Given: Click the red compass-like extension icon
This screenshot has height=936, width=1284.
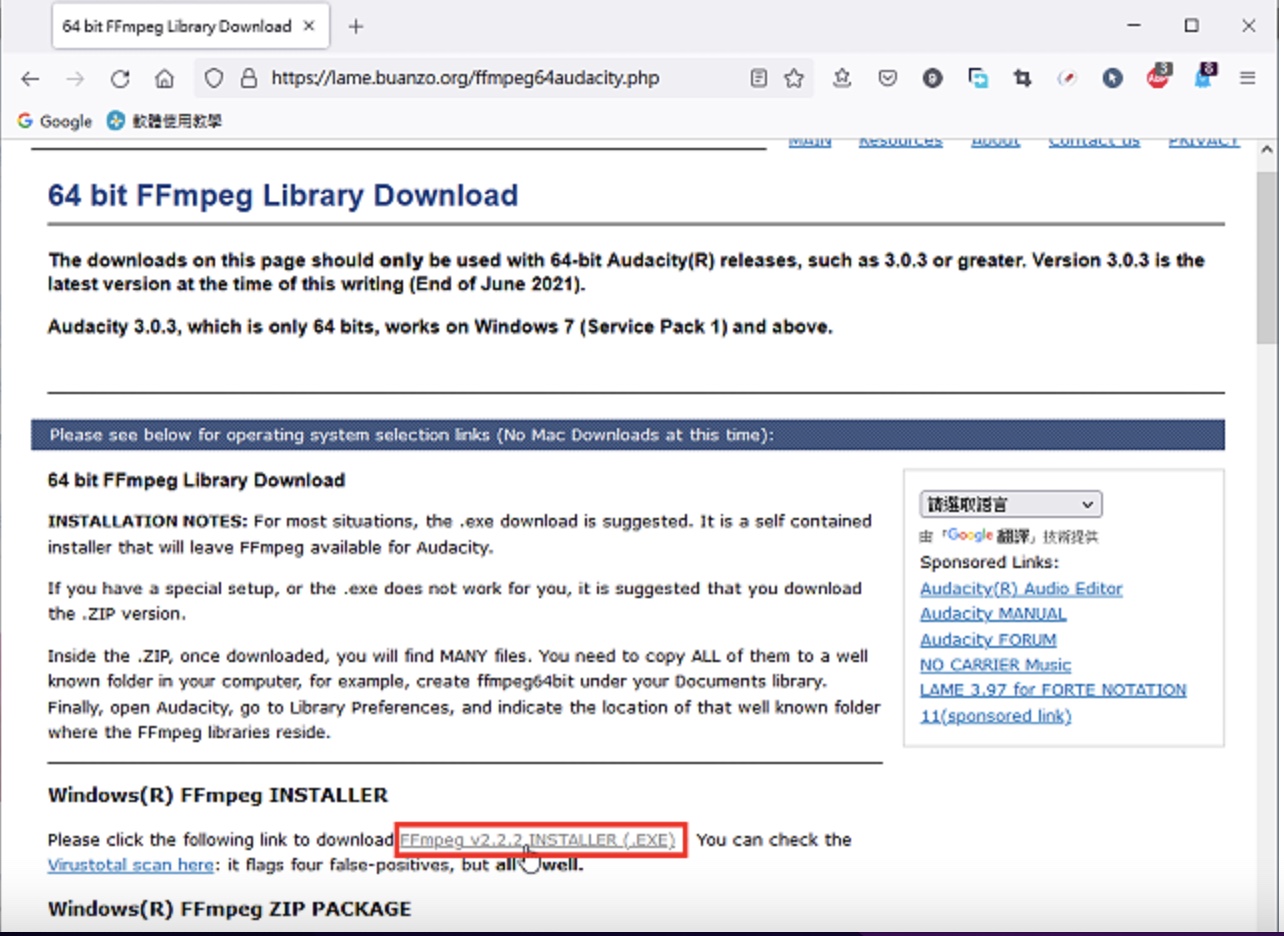Looking at the screenshot, I should (x=1068, y=78).
